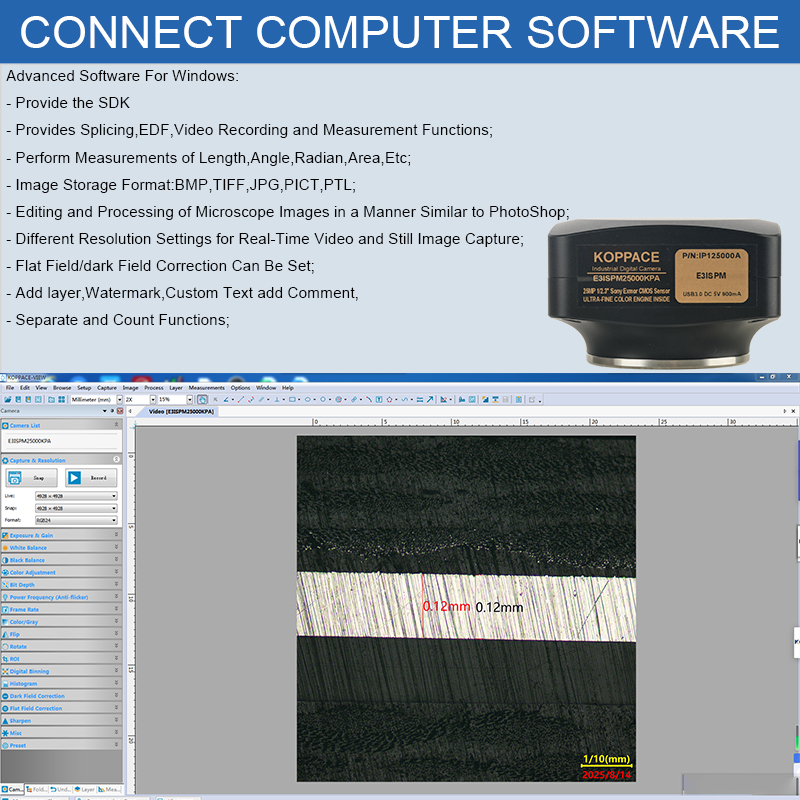Switch to the Layer bottom tab
Viewport: 800px width, 800px height.
pyautogui.click(x=86, y=789)
